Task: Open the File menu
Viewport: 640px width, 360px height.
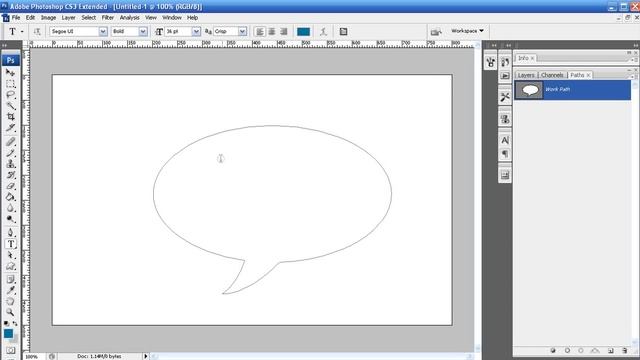Action: tap(16, 18)
